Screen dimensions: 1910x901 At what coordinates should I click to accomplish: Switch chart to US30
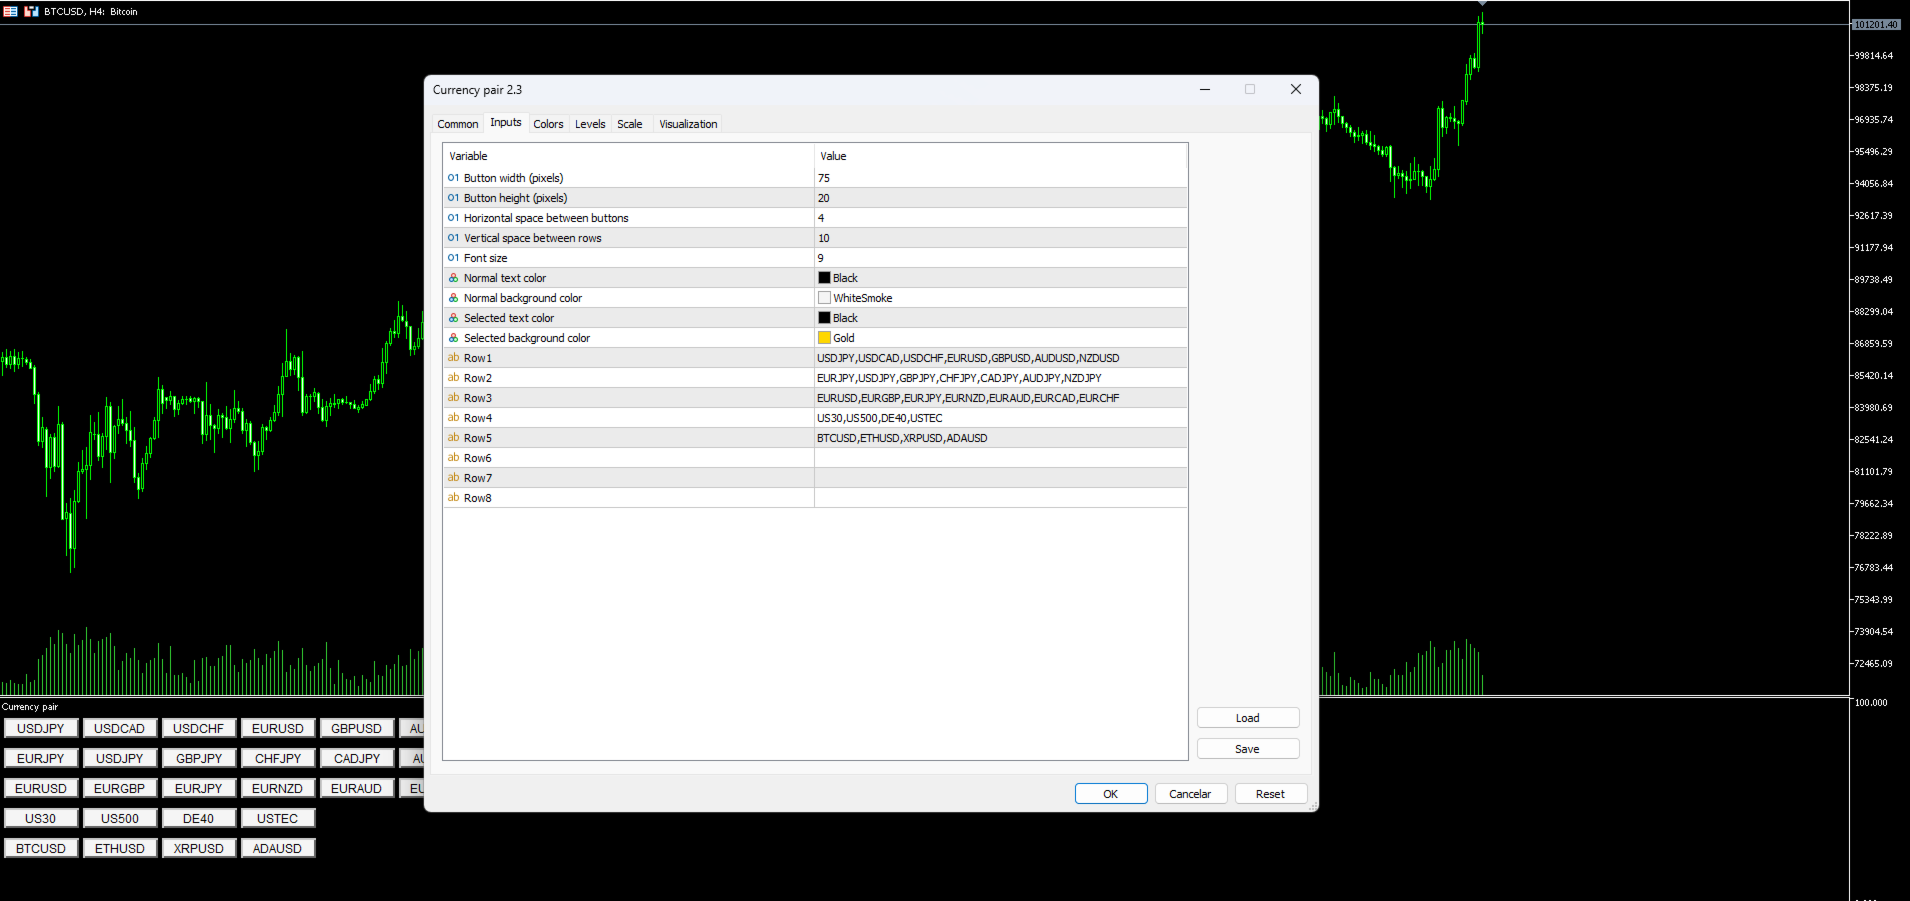tap(40, 819)
